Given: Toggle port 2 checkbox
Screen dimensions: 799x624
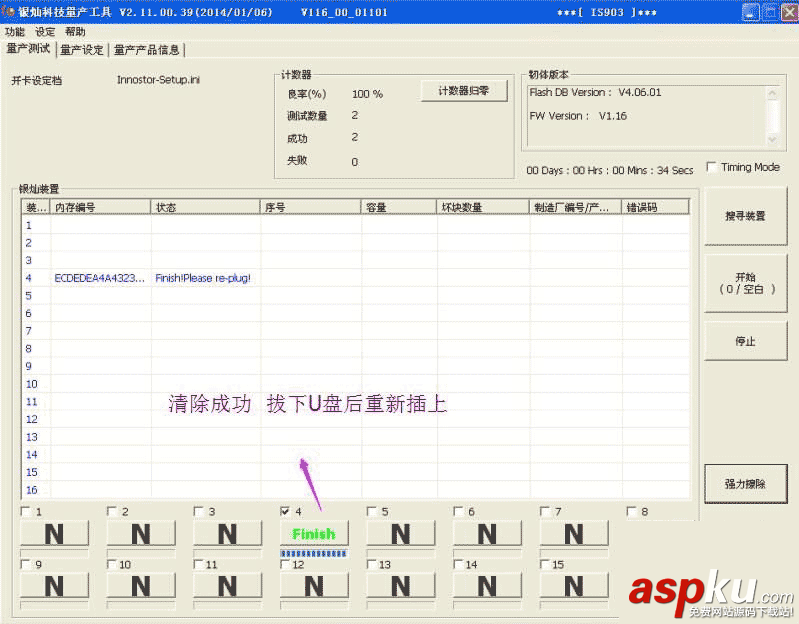Looking at the screenshot, I should tap(112, 511).
